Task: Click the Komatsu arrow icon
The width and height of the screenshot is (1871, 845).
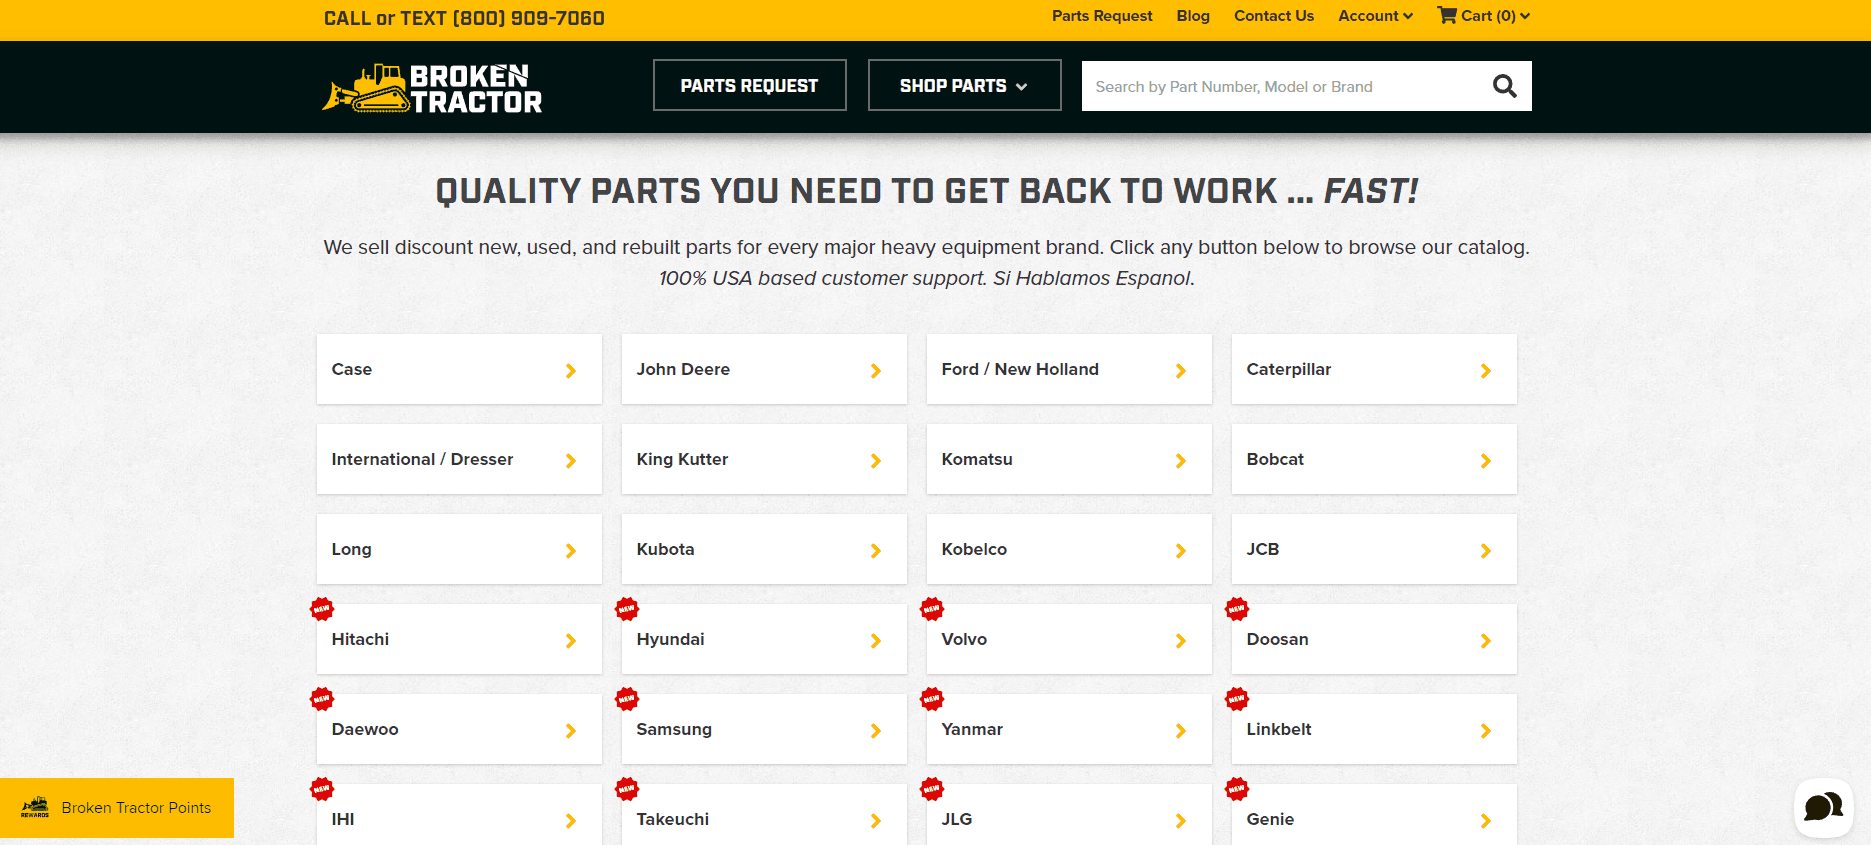Action: coord(1181,461)
